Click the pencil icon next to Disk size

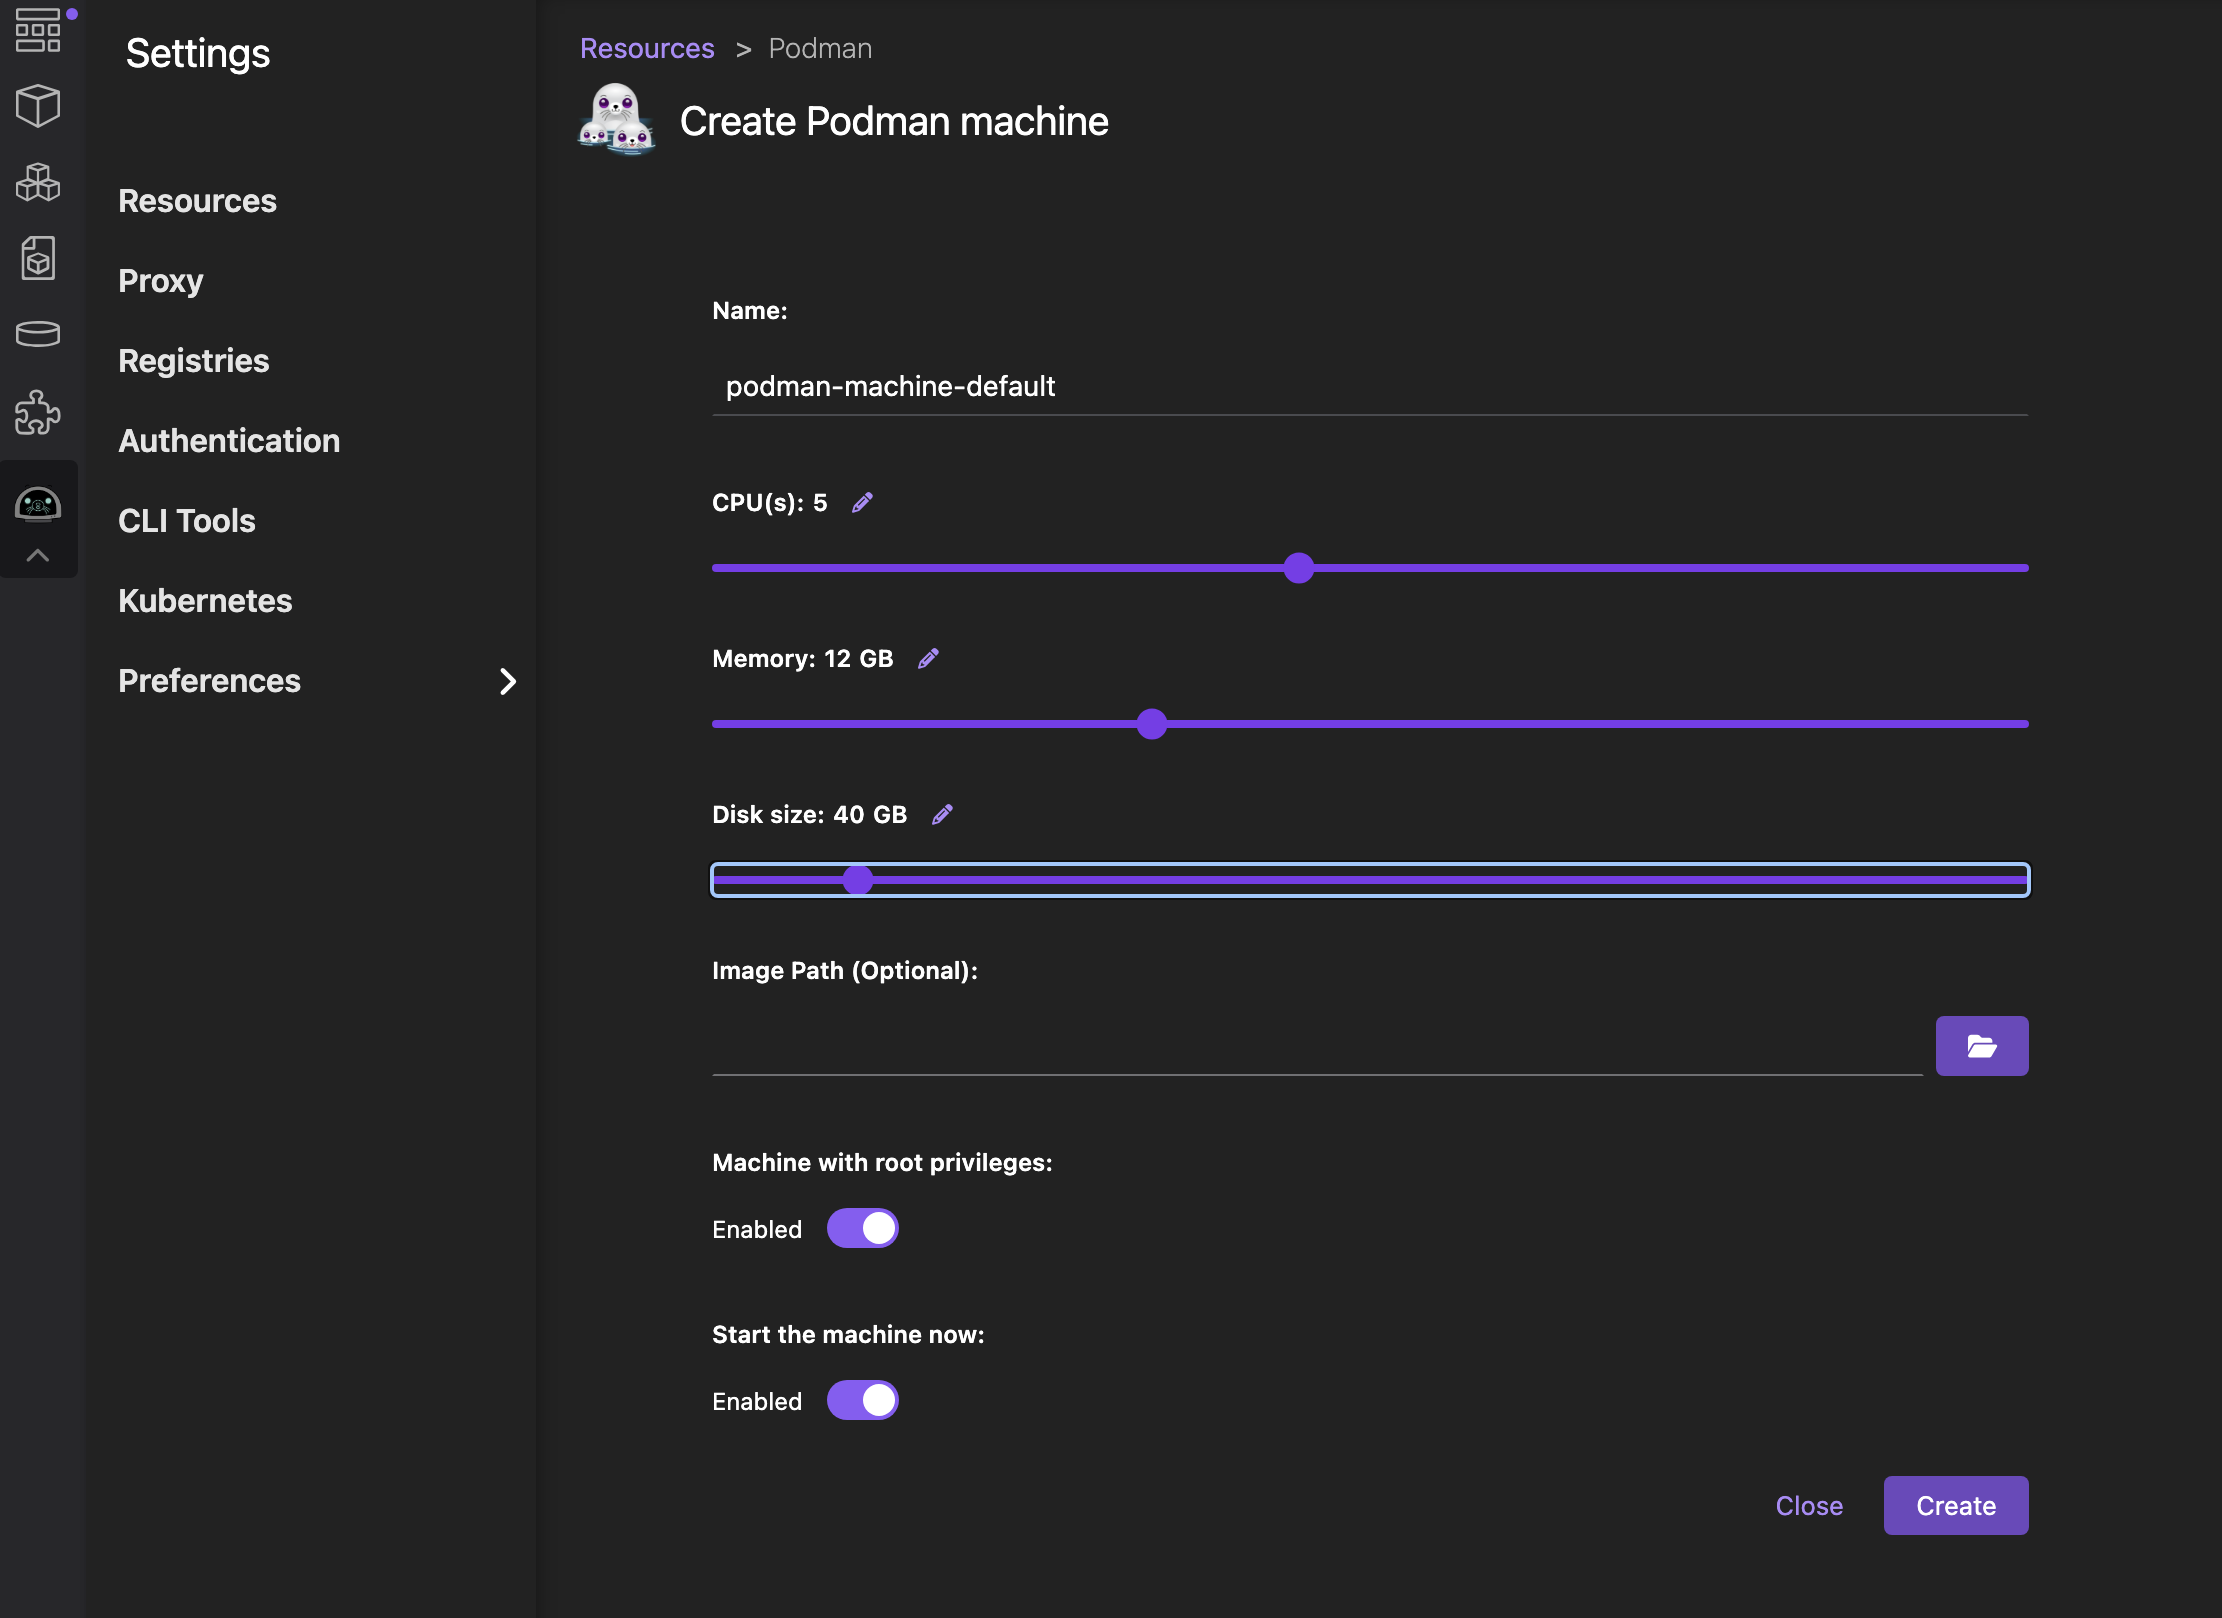[x=942, y=814]
